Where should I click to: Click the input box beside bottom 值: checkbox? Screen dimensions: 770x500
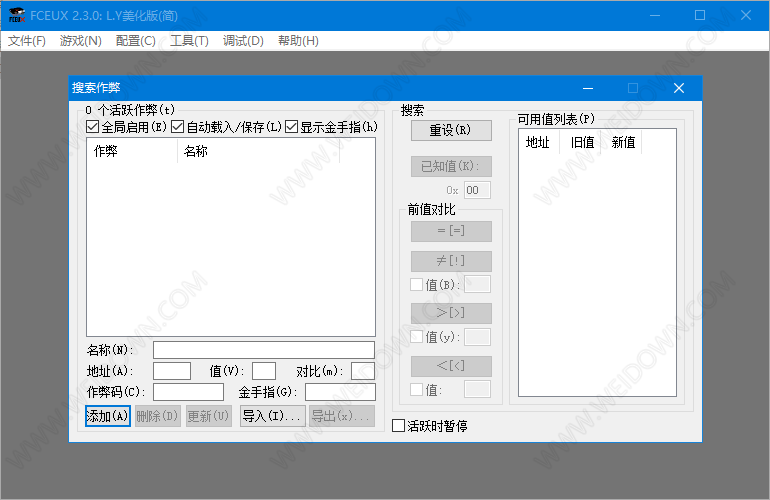(x=477, y=389)
